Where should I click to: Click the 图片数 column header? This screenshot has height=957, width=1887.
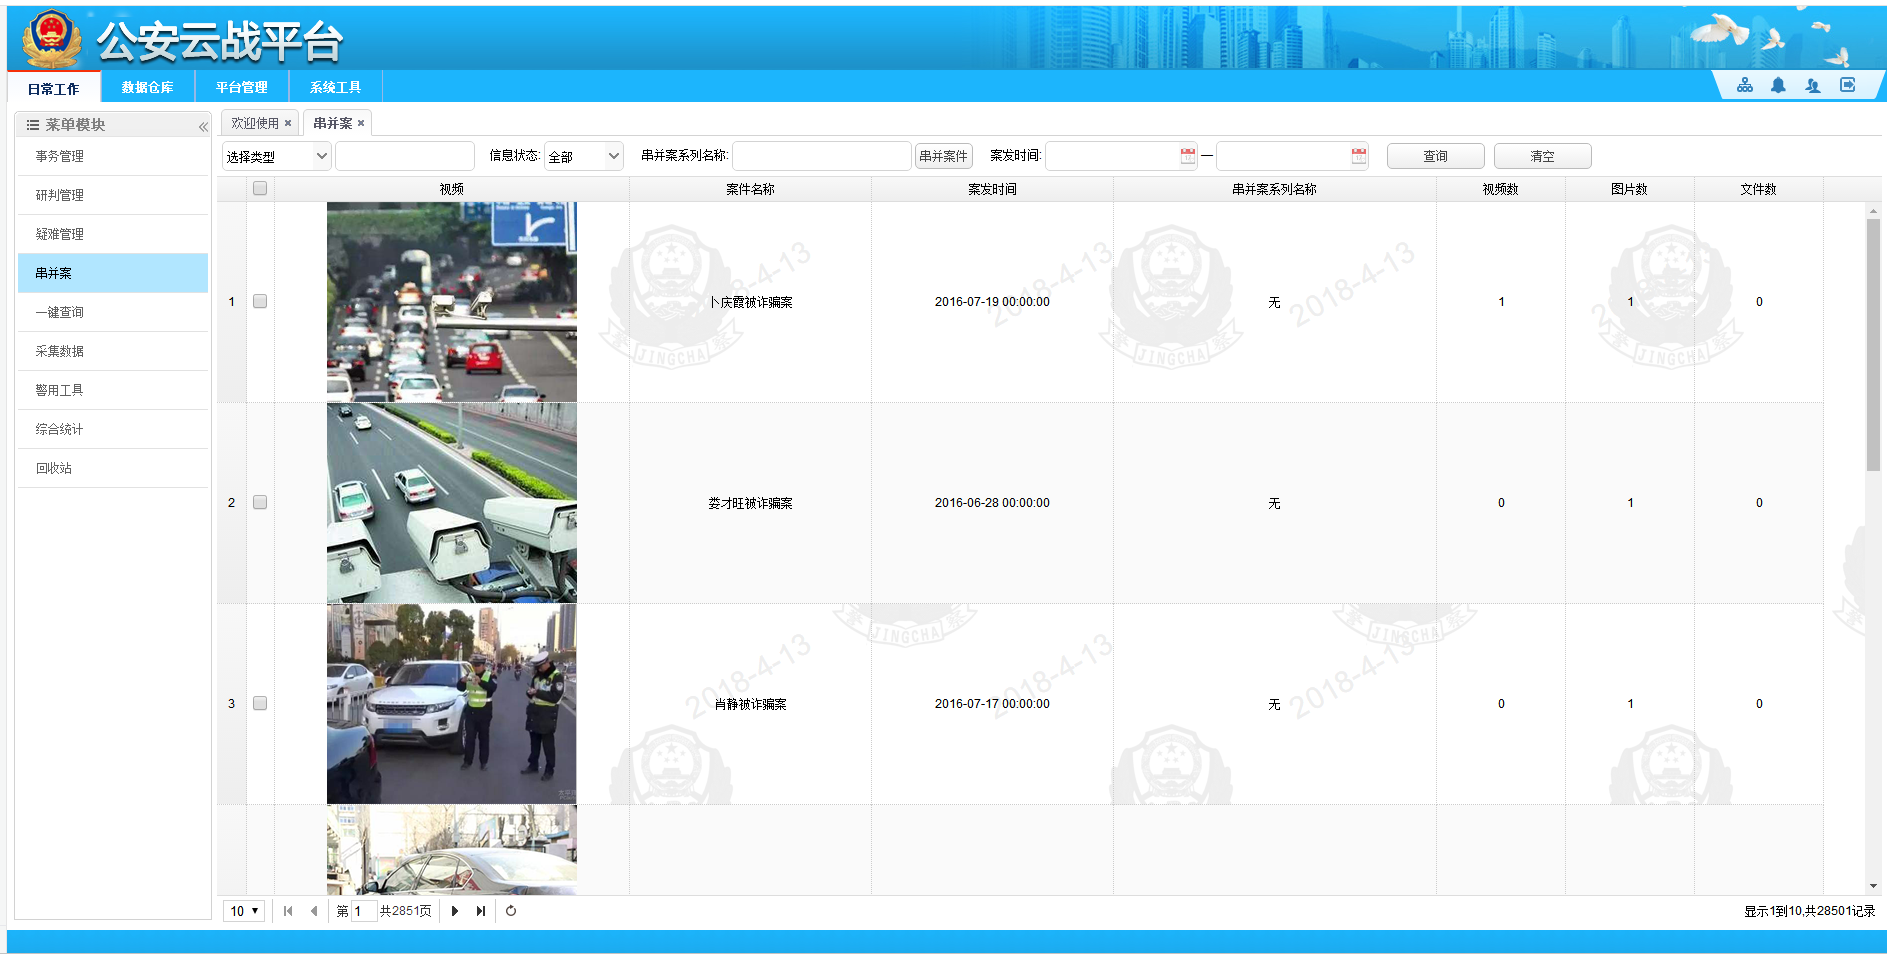(x=1630, y=189)
